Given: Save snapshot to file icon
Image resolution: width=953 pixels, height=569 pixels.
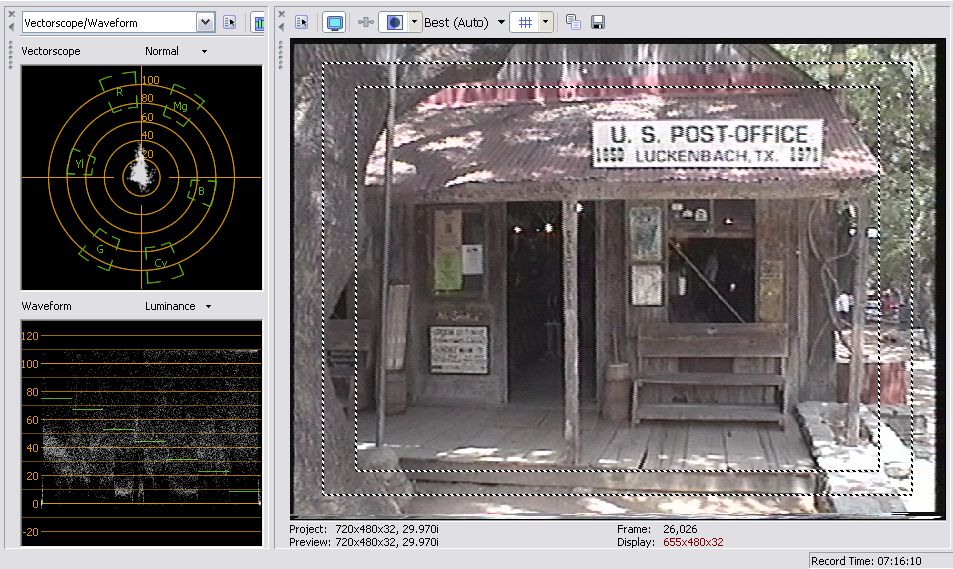Looking at the screenshot, I should [x=598, y=23].
